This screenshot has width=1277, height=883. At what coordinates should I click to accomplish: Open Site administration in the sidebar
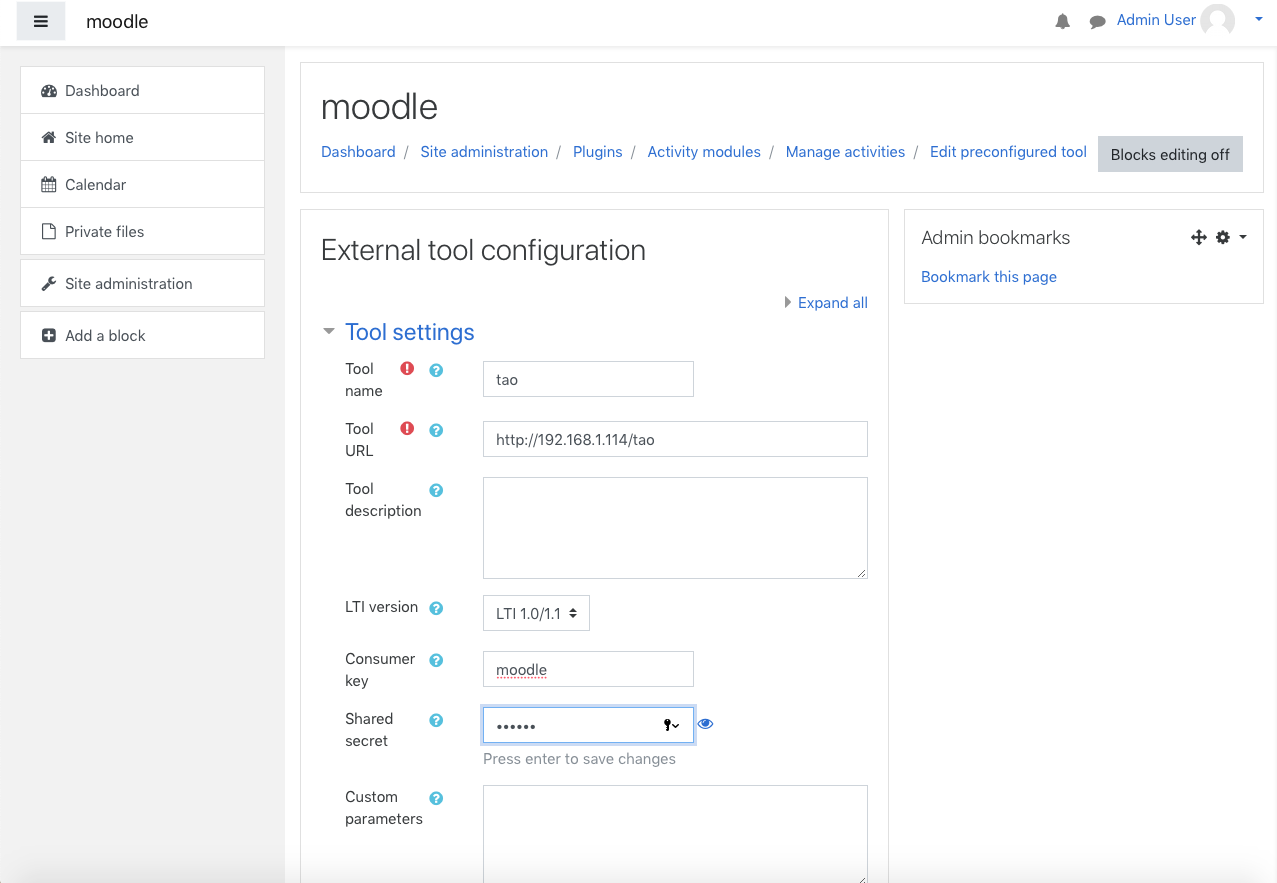point(142,283)
